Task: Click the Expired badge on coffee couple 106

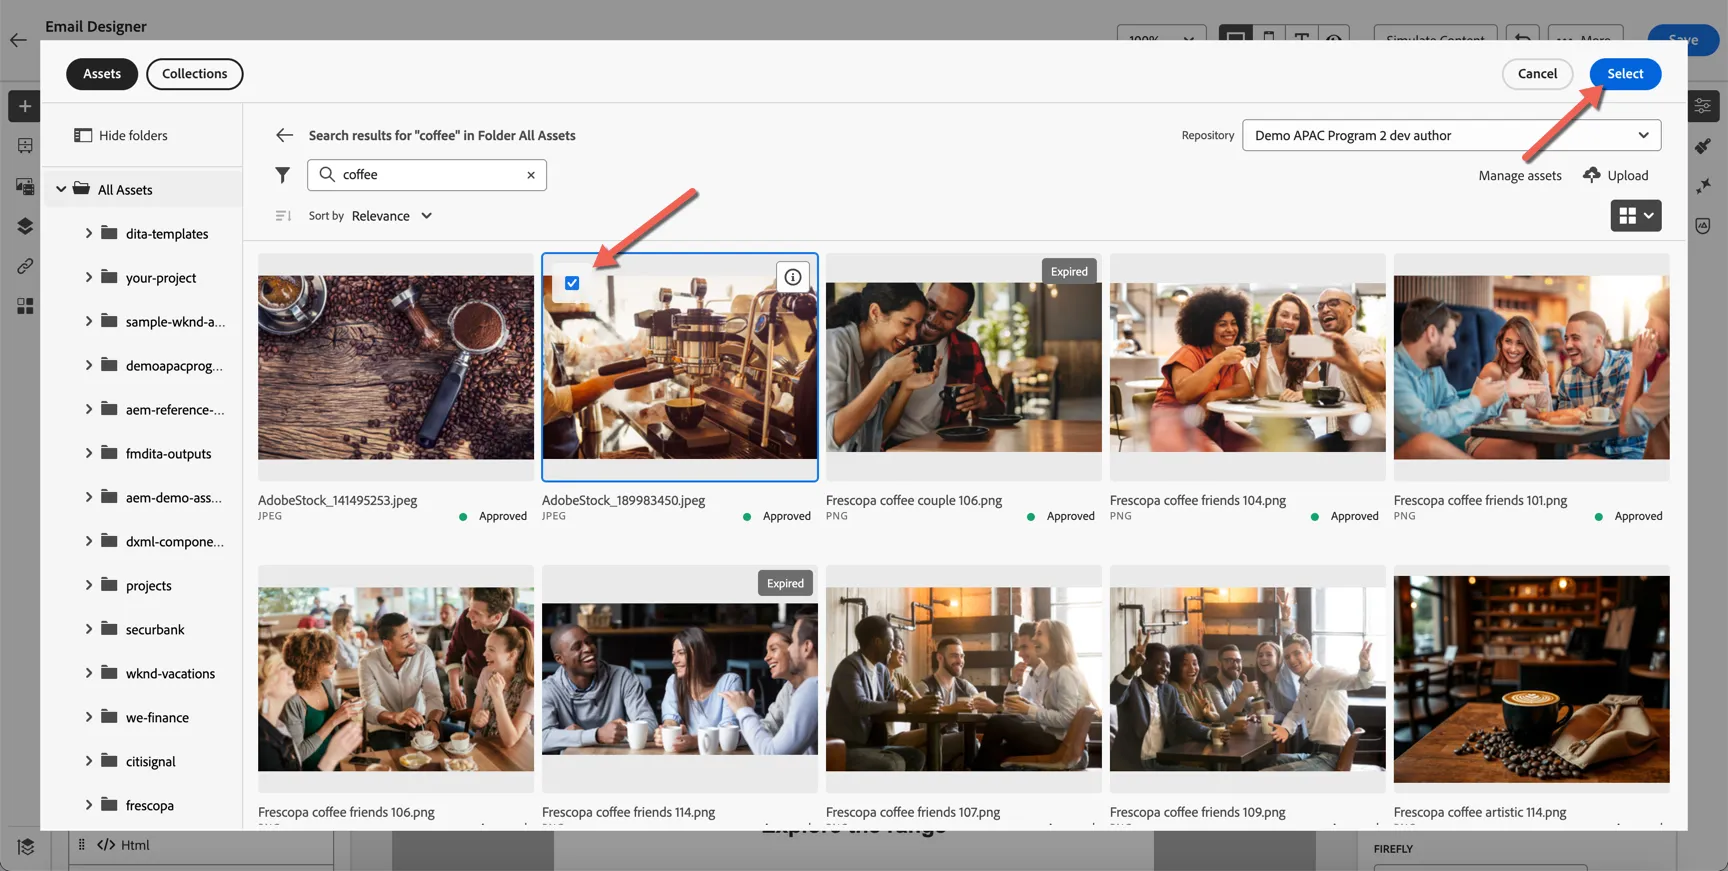Action: pyautogui.click(x=1069, y=271)
